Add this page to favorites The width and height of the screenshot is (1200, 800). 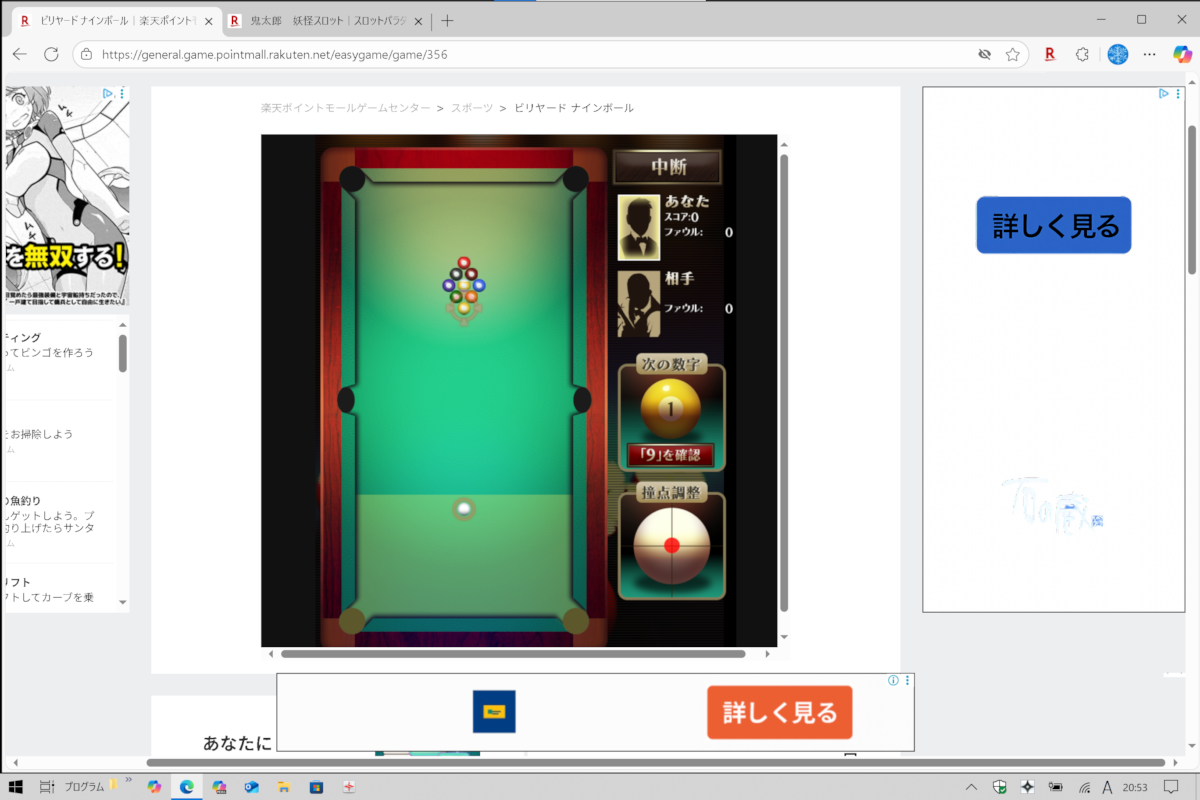click(1013, 54)
